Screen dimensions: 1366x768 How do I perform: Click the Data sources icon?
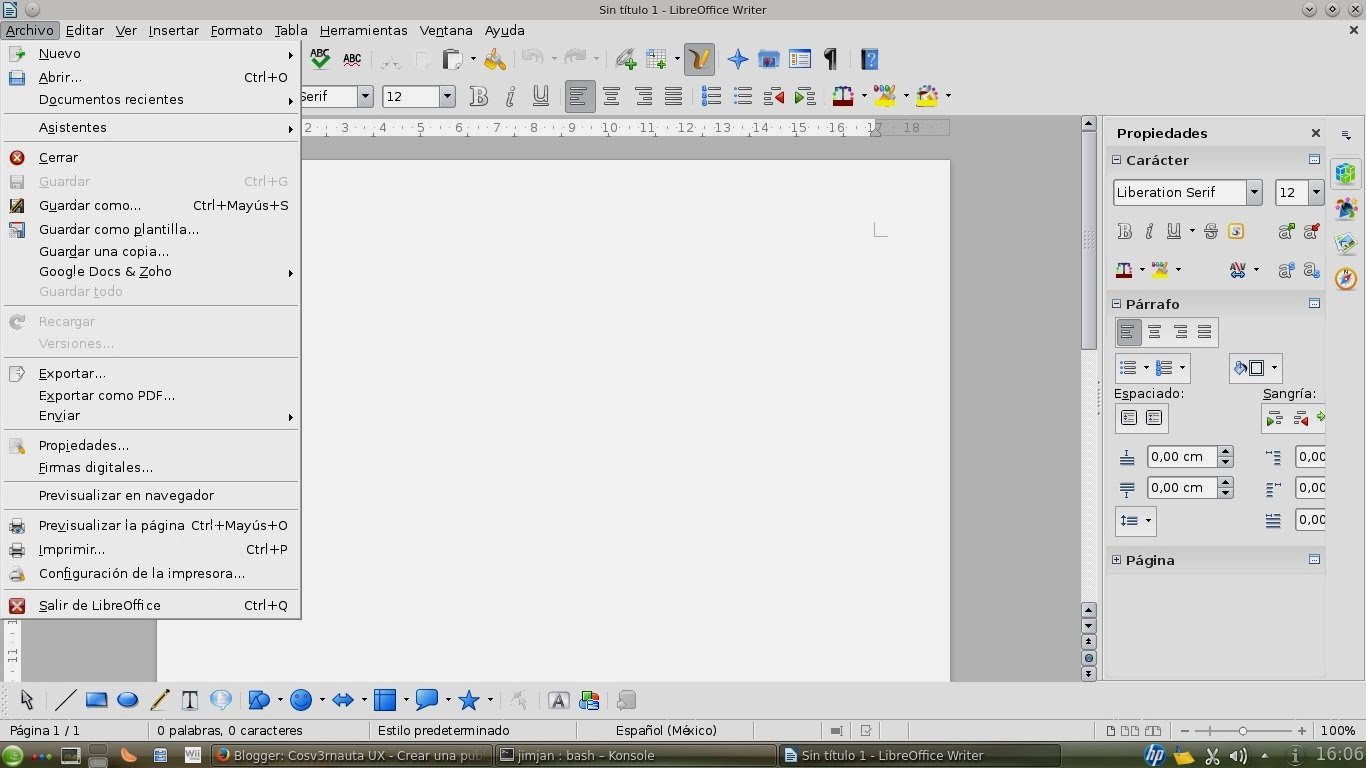[799, 59]
